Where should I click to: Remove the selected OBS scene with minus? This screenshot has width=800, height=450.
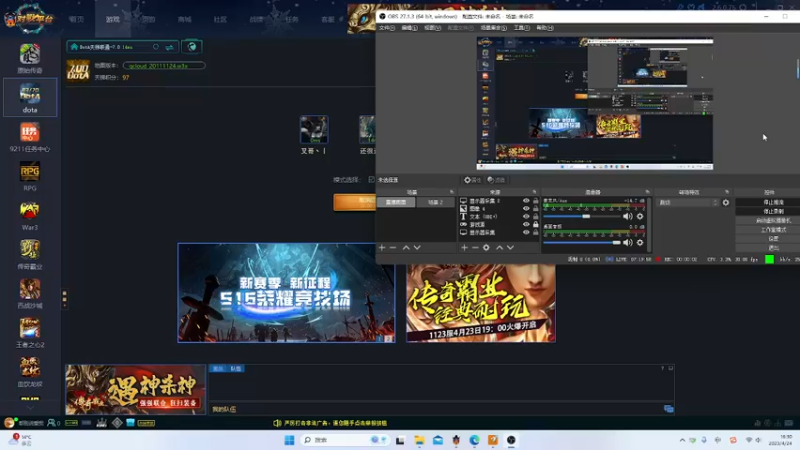pyautogui.click(x=393, y=247)
